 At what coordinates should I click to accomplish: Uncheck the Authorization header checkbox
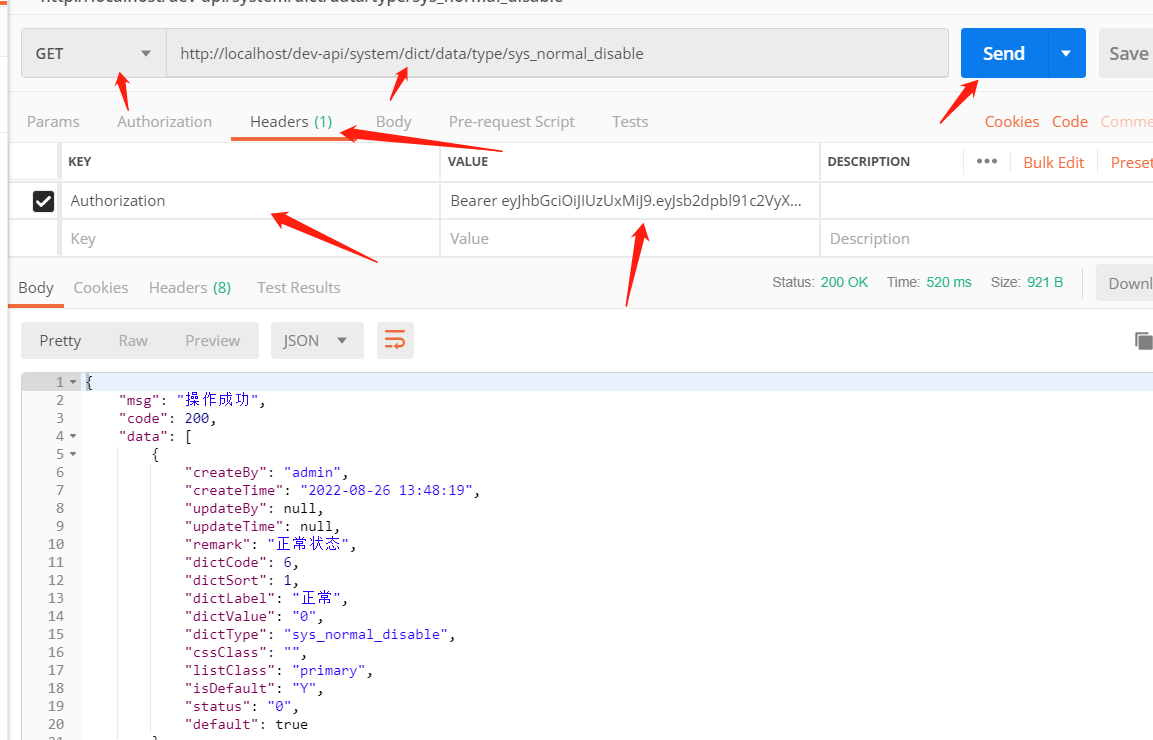click(43, 201)
